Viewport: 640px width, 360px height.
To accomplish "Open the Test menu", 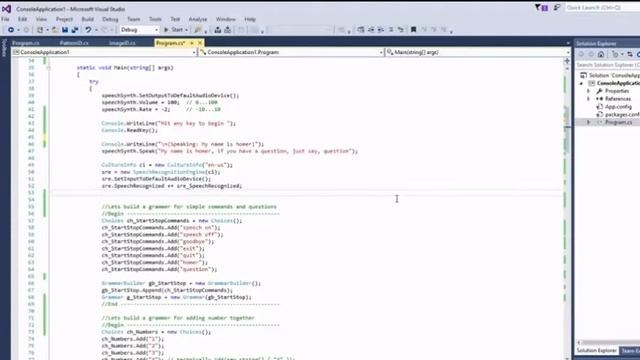I will tap(175, 19).
